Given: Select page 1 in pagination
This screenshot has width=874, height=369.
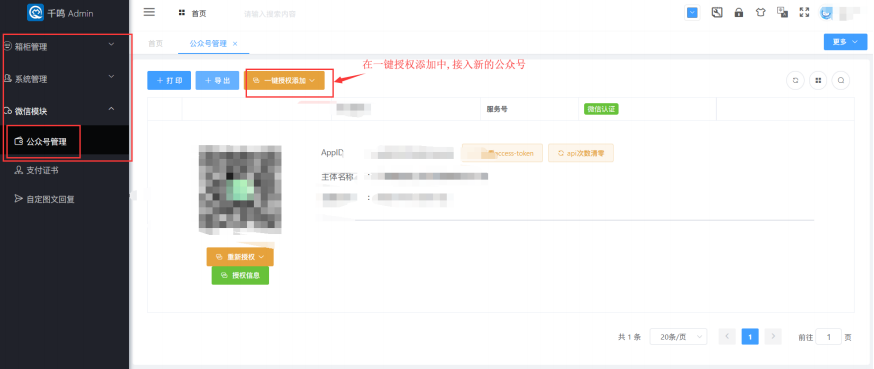Looking at the screenshot, I should 750,337.
